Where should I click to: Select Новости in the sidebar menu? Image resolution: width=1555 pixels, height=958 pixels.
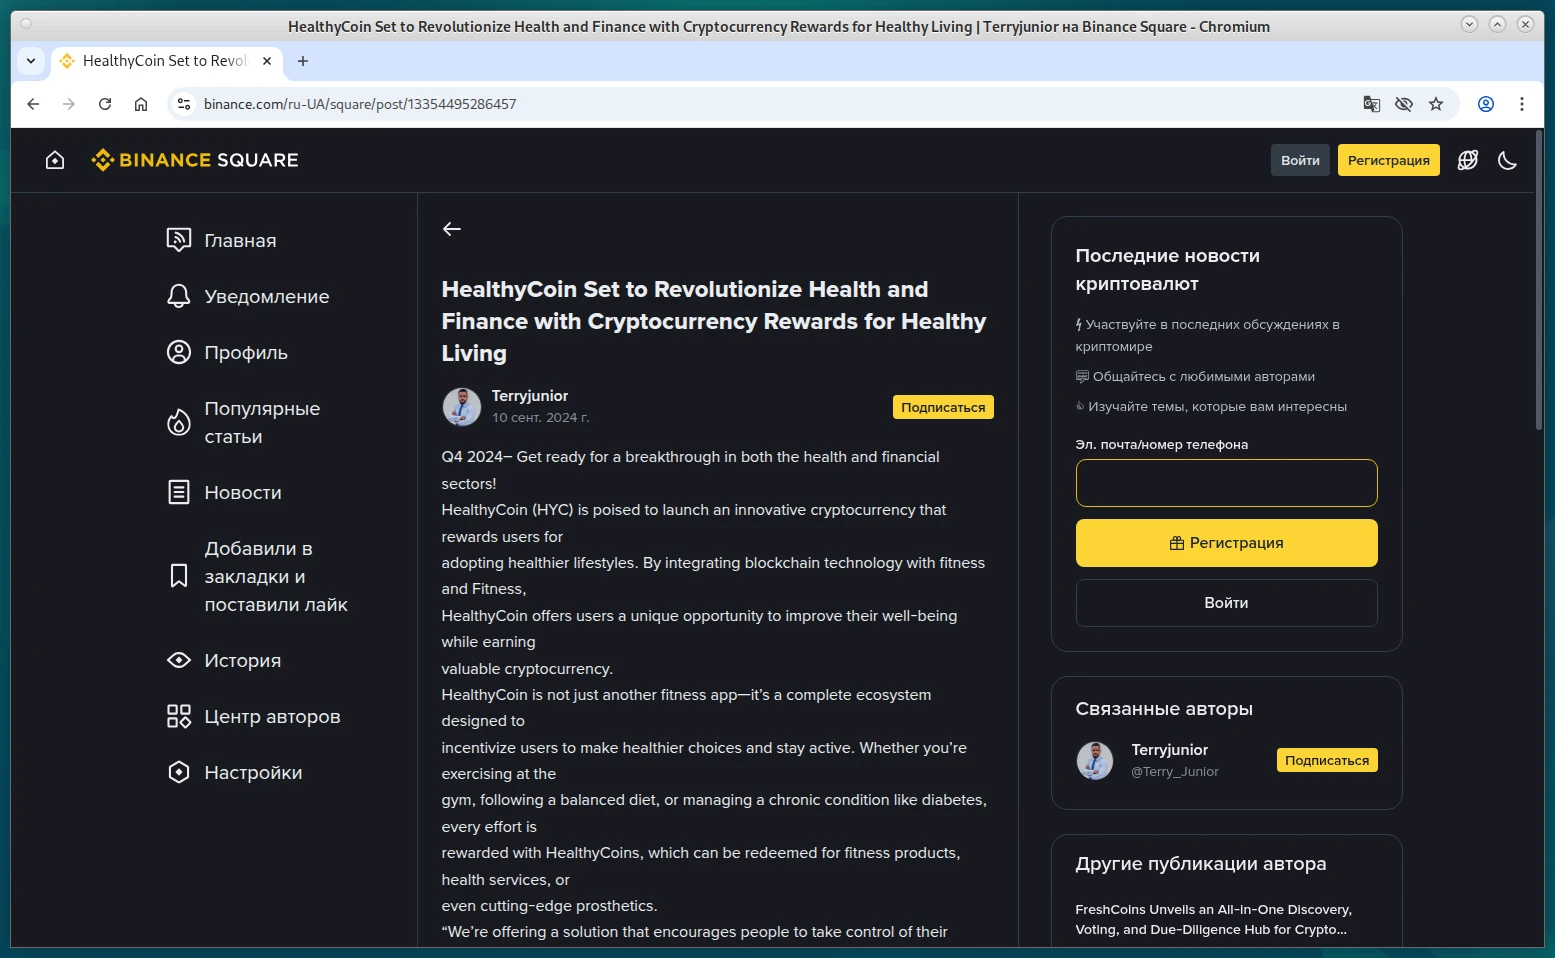(243, 493)
